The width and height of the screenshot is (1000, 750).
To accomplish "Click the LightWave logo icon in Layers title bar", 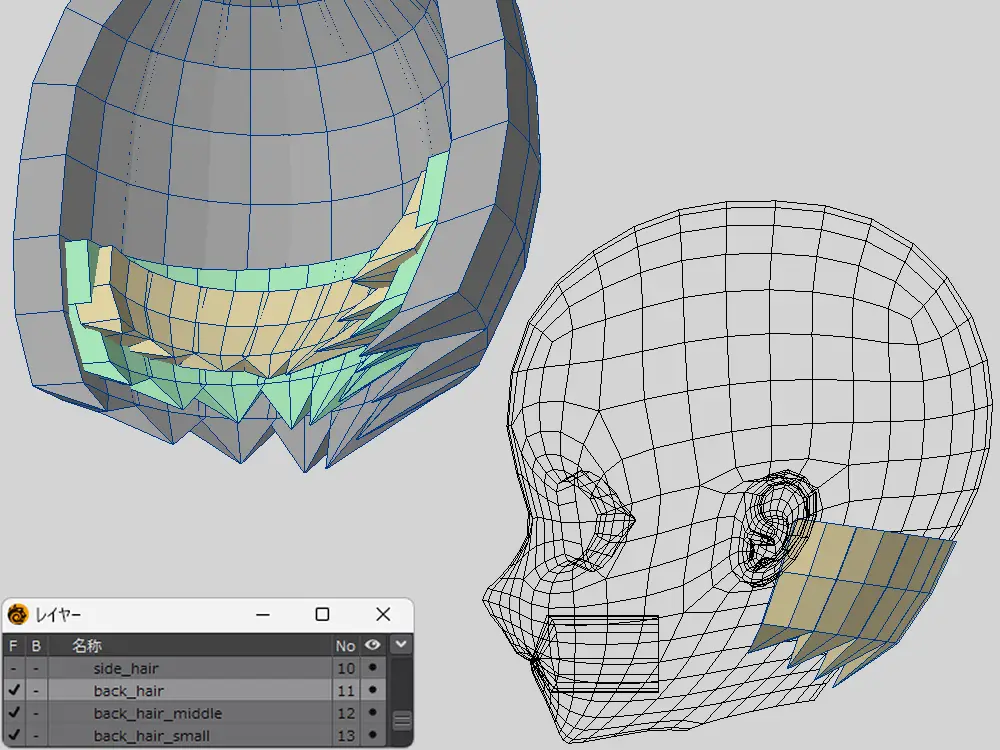I will pos(18,614).
